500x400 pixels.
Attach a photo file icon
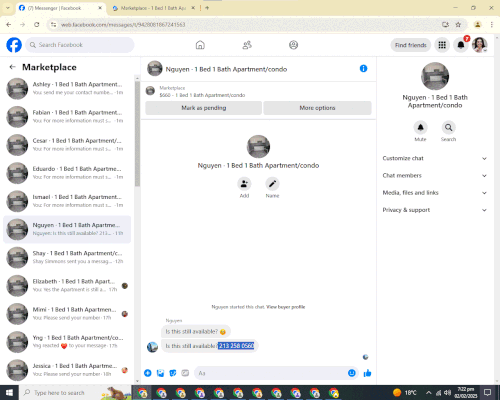point(160,373)
